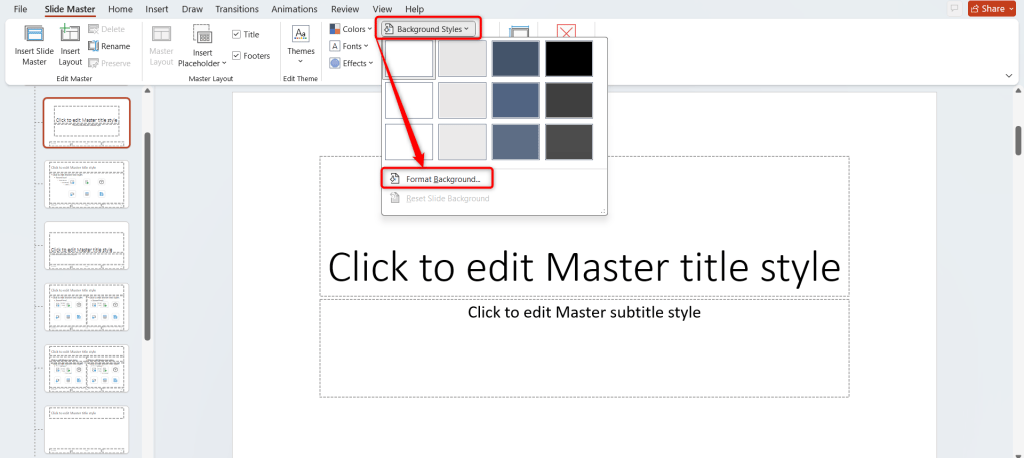Select the highlighted white background style swatch
Image resolution: width=1024 pixels, height=458 pixels.
[409, 59]
